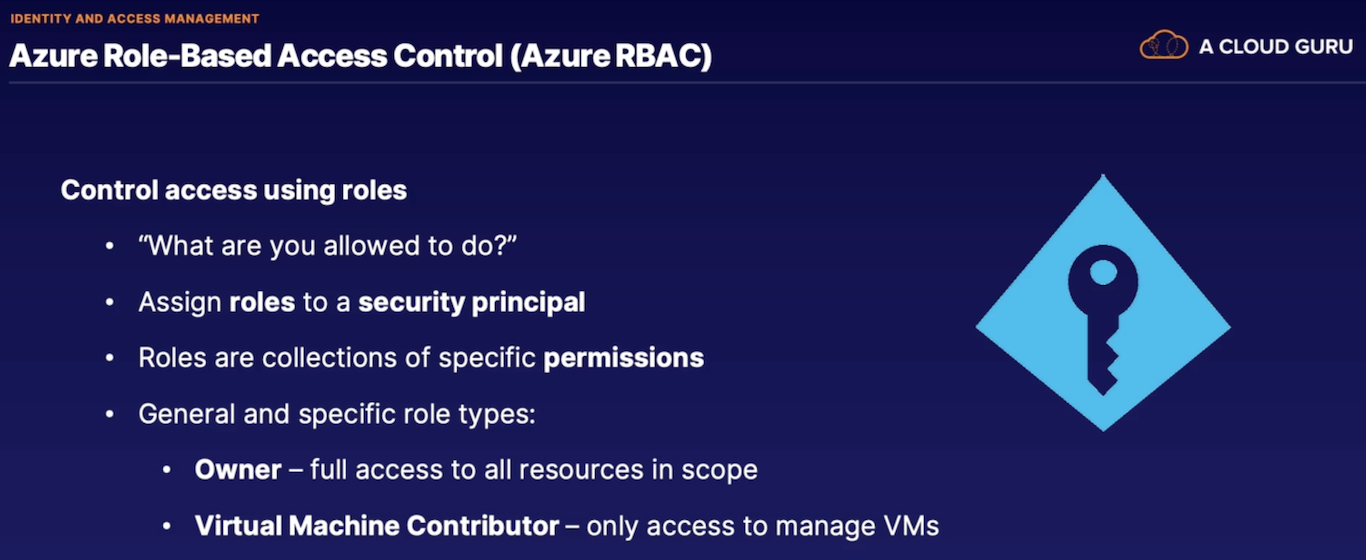This screenshot has width=1366, height=560.
Task: Click the Virtual Machine Contributor role name
Action: [377, 525]
